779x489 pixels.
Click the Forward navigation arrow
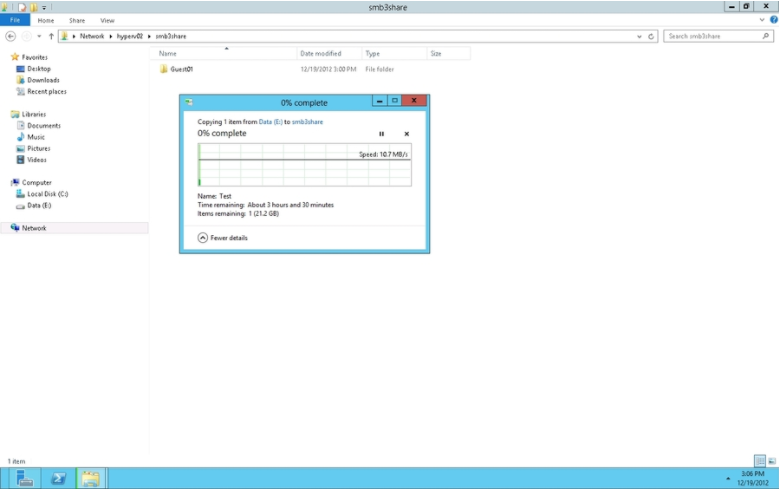click(27, 36)
